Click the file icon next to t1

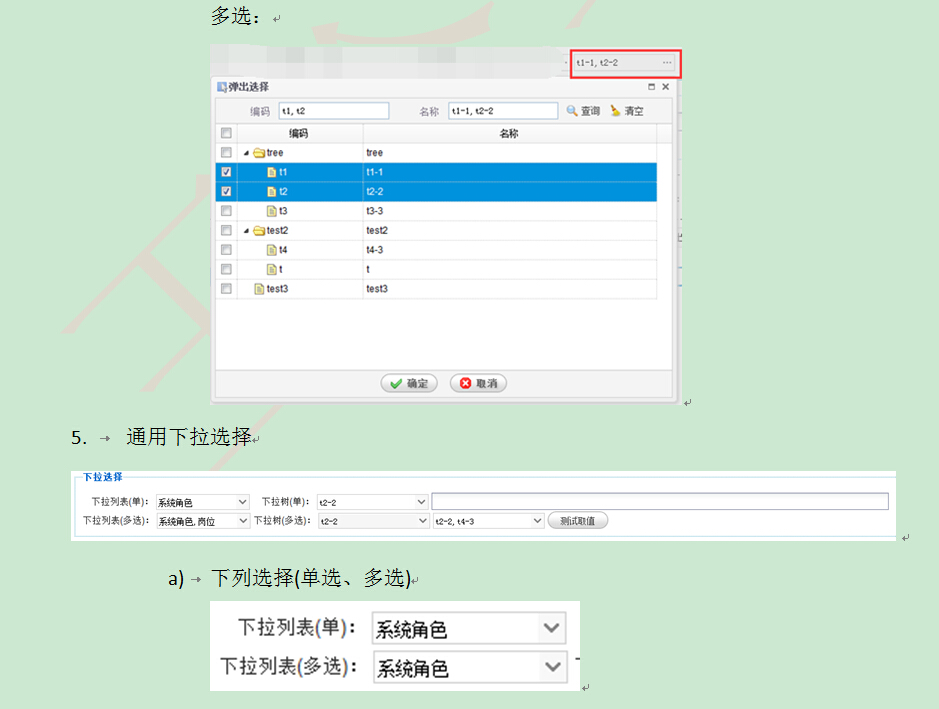coord(272,172)
